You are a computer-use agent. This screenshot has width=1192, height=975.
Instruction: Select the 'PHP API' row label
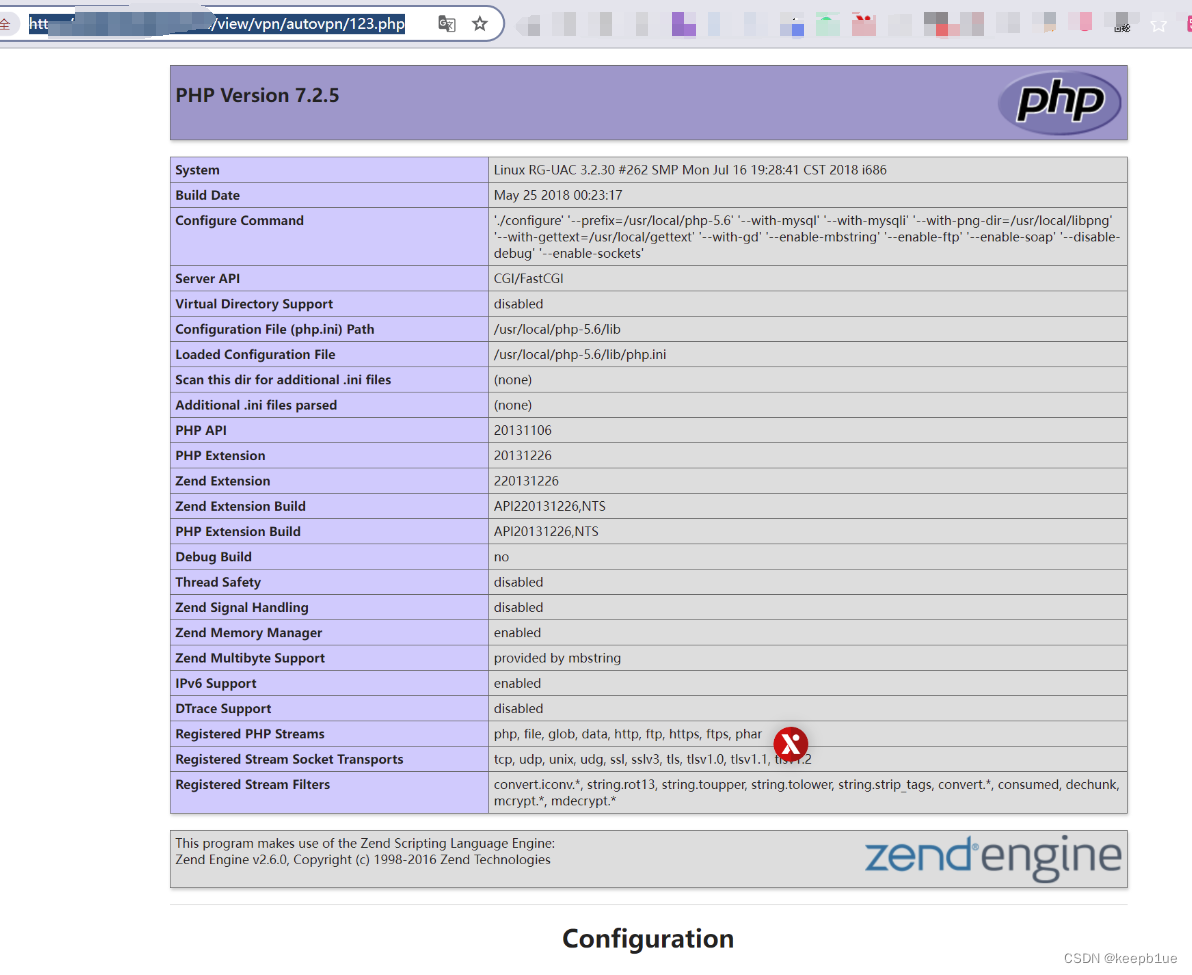point(201,430)
